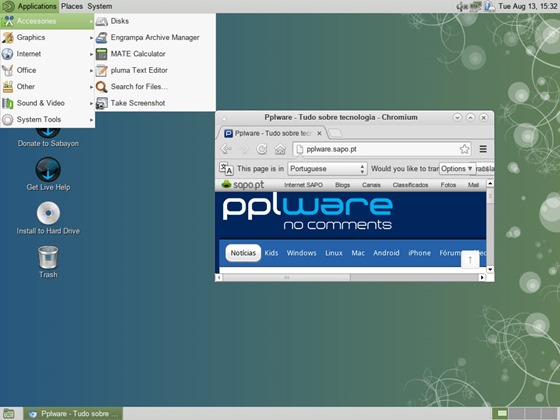Click the Chromium forward arrow
The image size is (560, 420).
(x=245, y=149)
